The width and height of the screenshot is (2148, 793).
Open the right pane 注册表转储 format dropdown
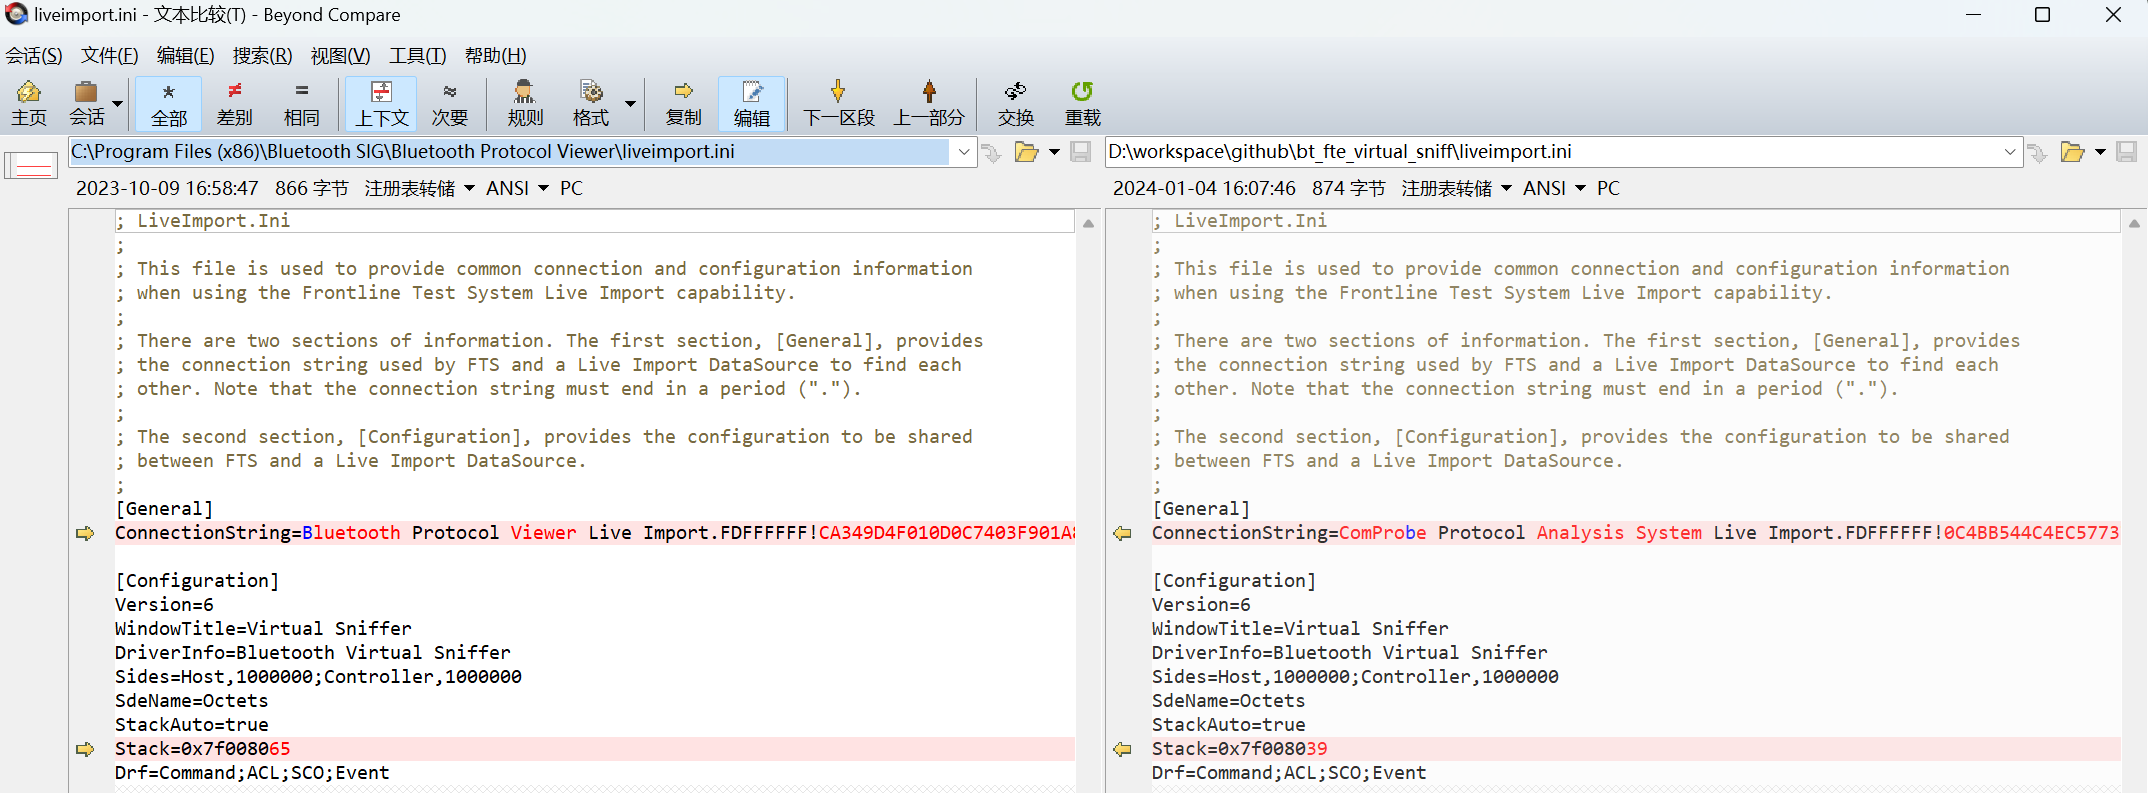click(x=1456, y=188)
